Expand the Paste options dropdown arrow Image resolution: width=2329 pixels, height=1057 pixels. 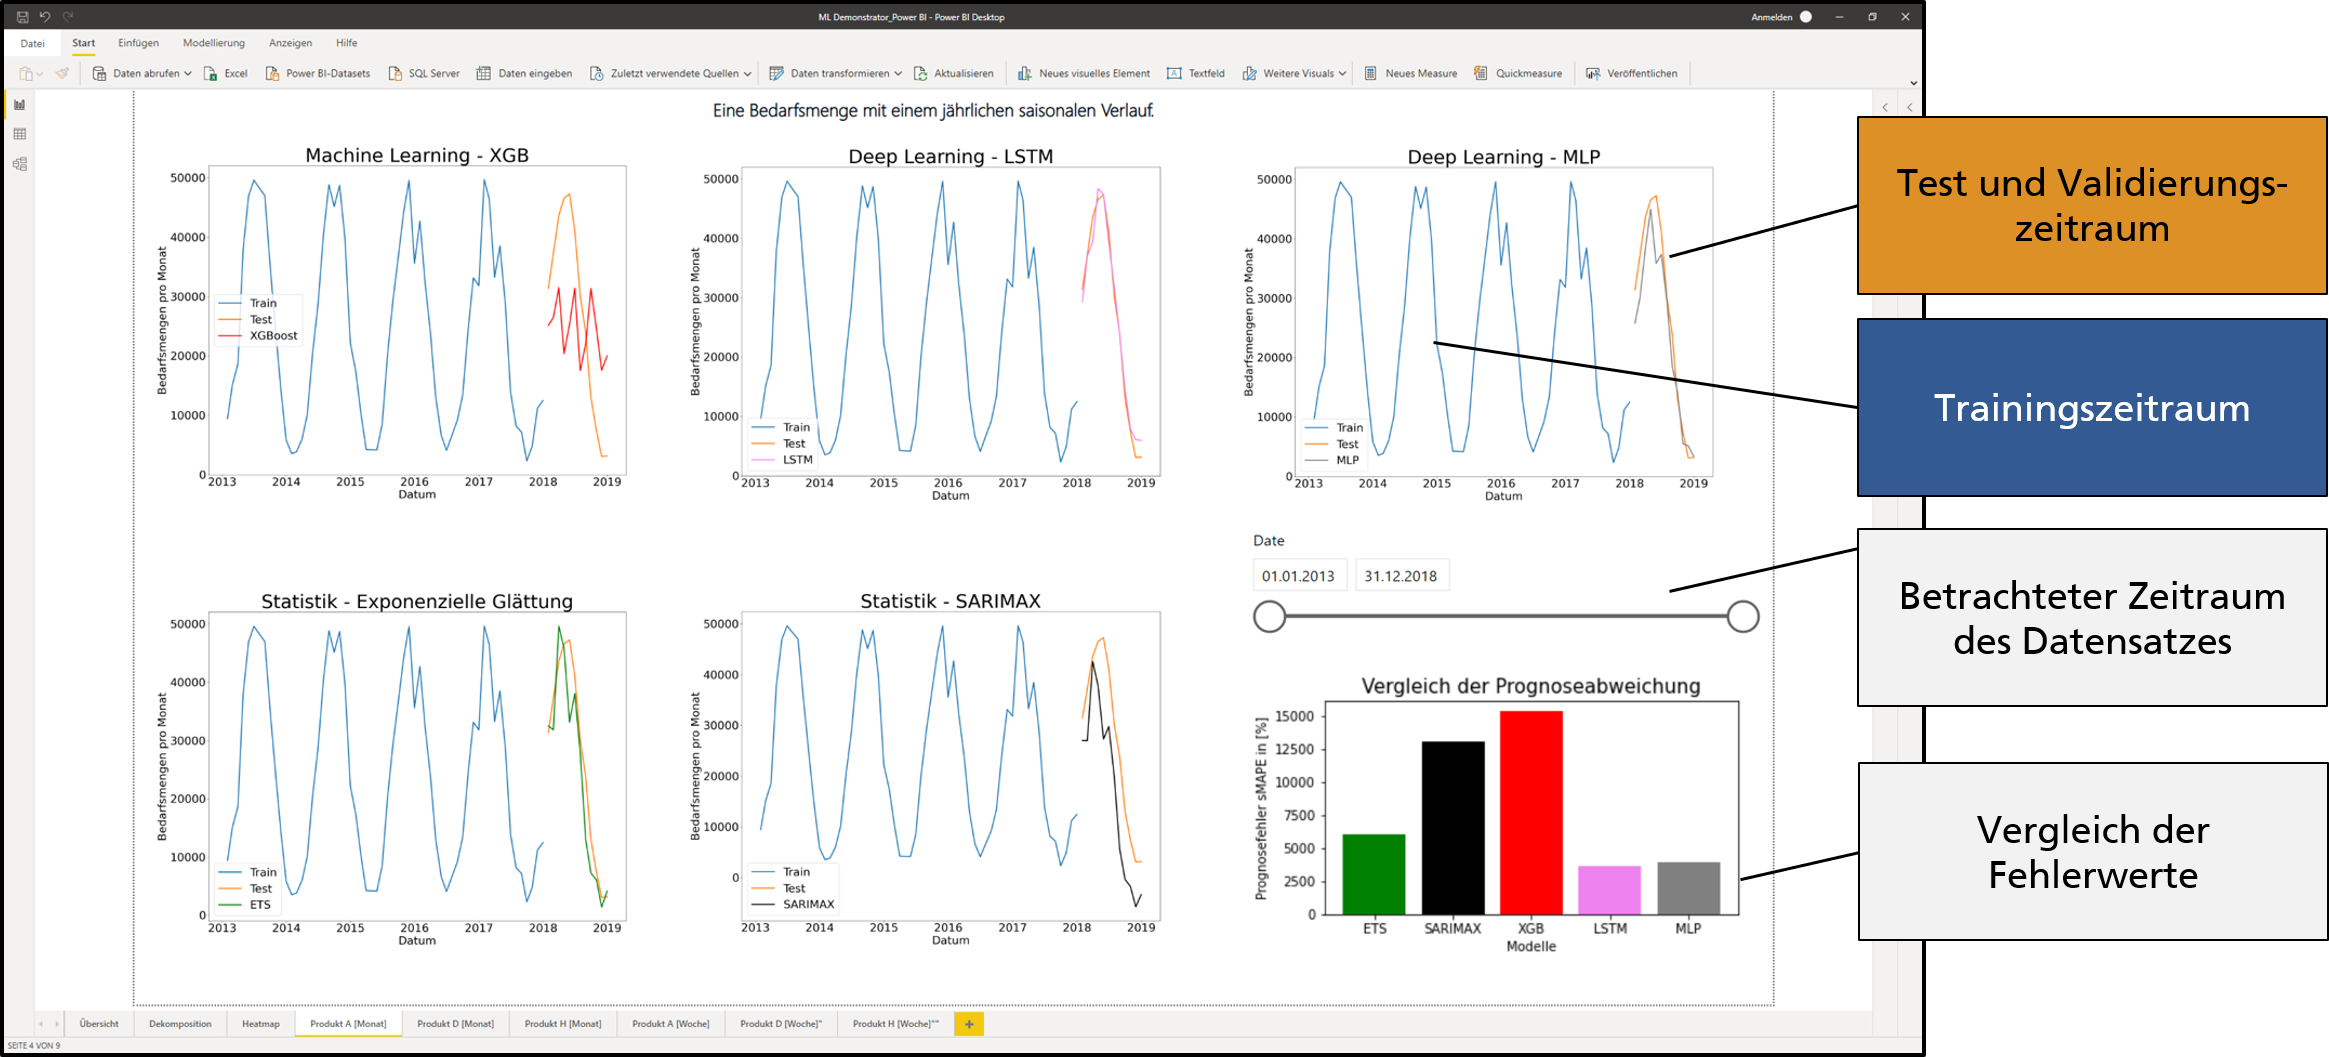pos(40,74)
